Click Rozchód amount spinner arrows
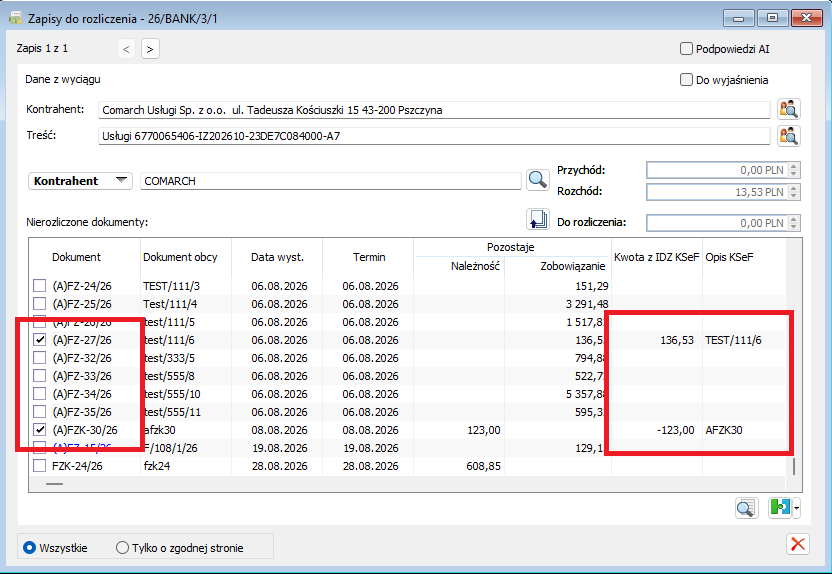This screenshot has width=832, height=574. point(794,192)
